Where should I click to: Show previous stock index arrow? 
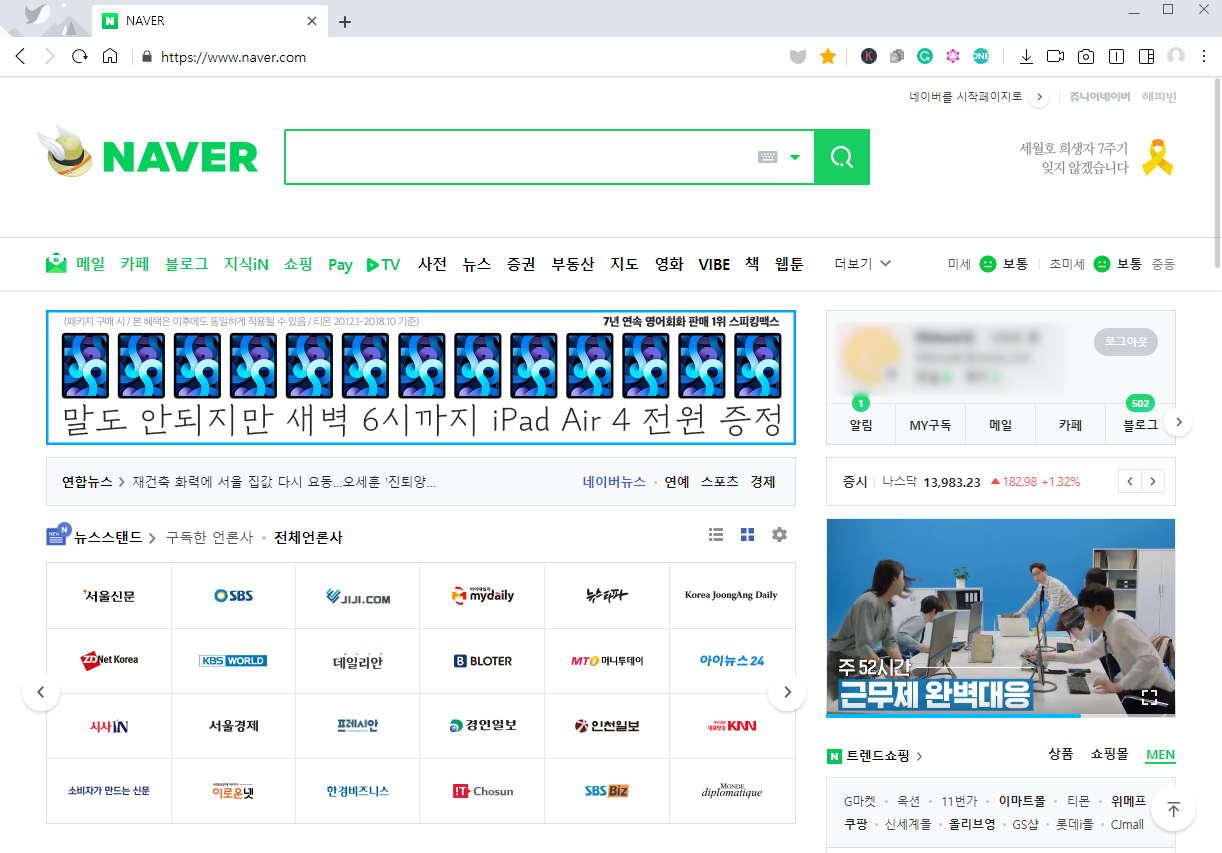(1130, 482)
